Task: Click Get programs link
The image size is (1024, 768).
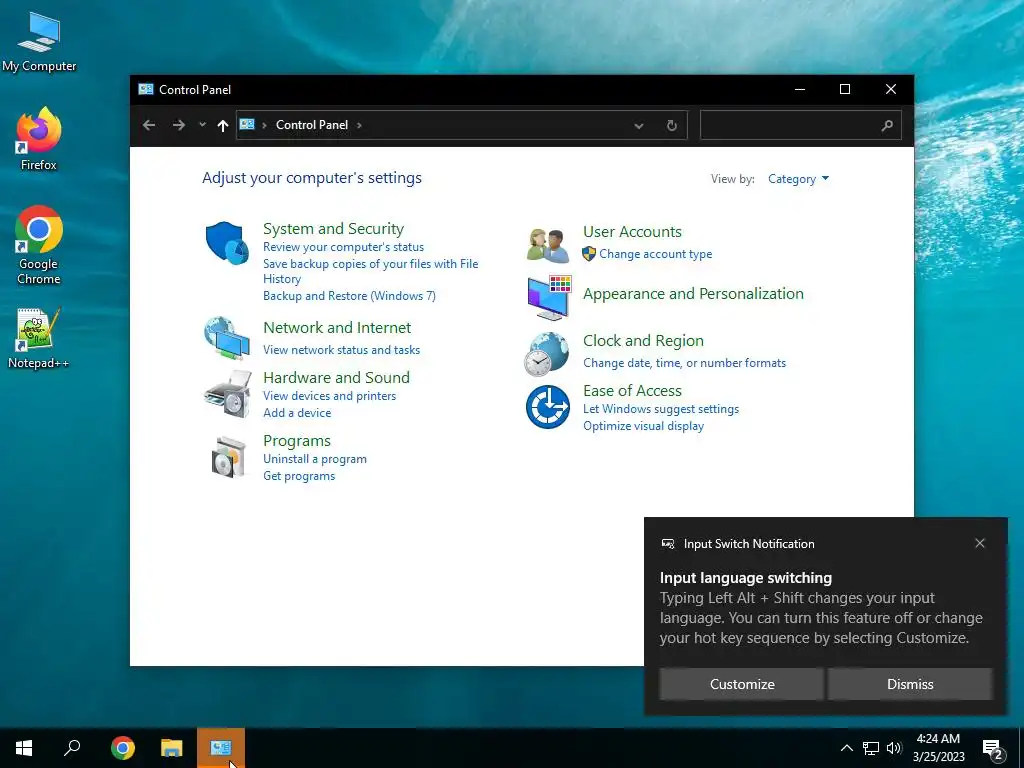Action: click(298, 476)
